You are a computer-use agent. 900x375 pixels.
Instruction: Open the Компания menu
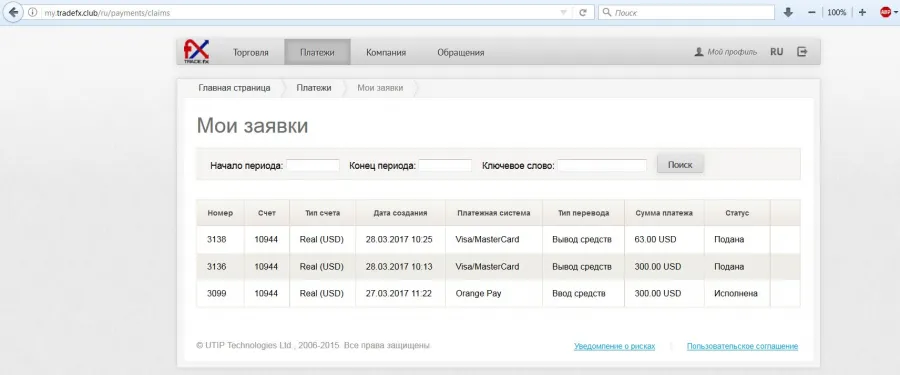pyautogui.click(x=386, y=52)
